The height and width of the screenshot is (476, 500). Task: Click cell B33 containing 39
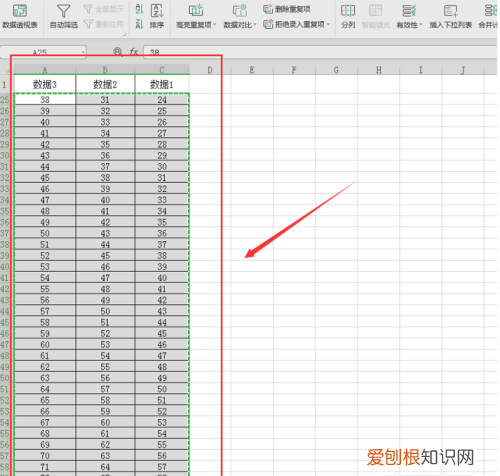click(x=105, y=188)
